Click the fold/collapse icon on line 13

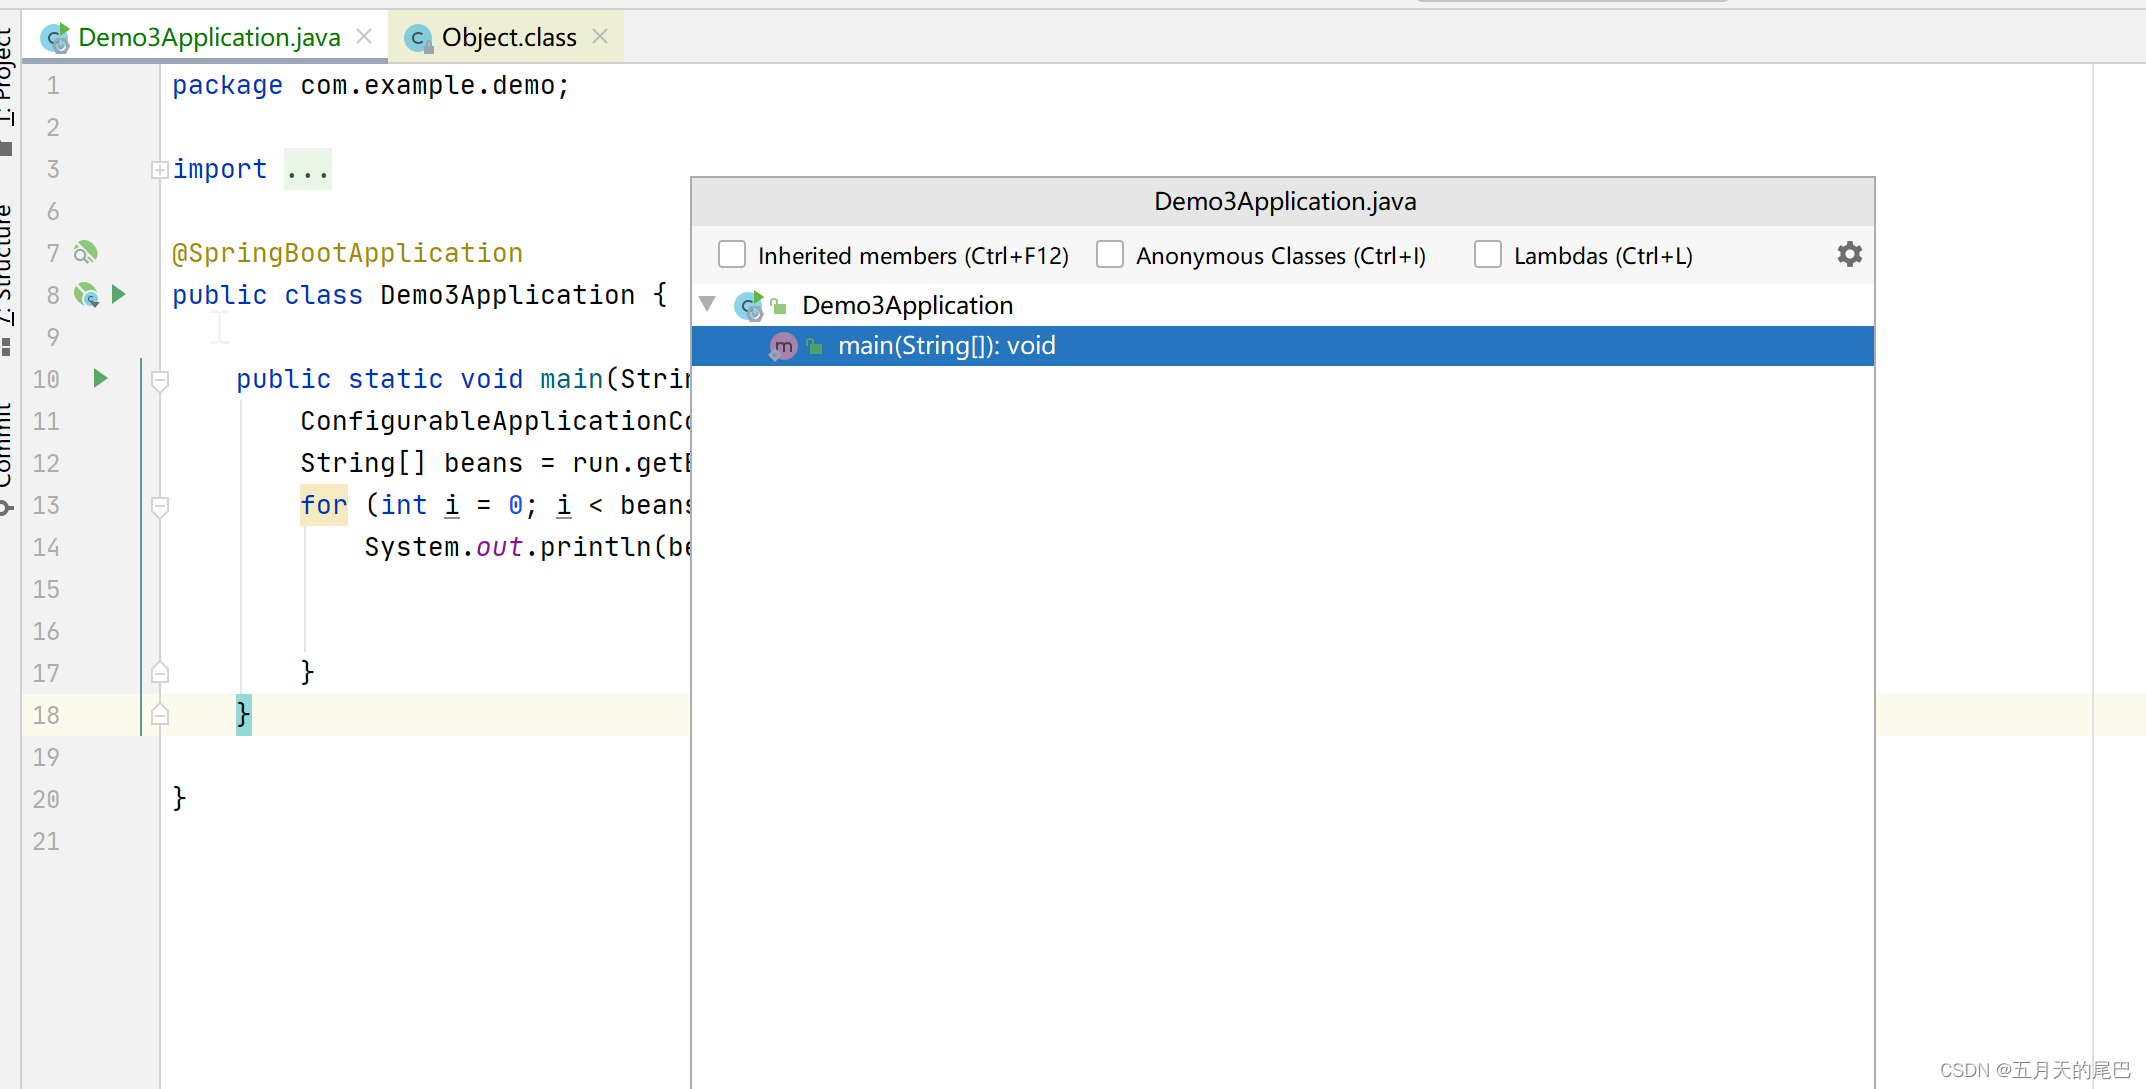156,504
